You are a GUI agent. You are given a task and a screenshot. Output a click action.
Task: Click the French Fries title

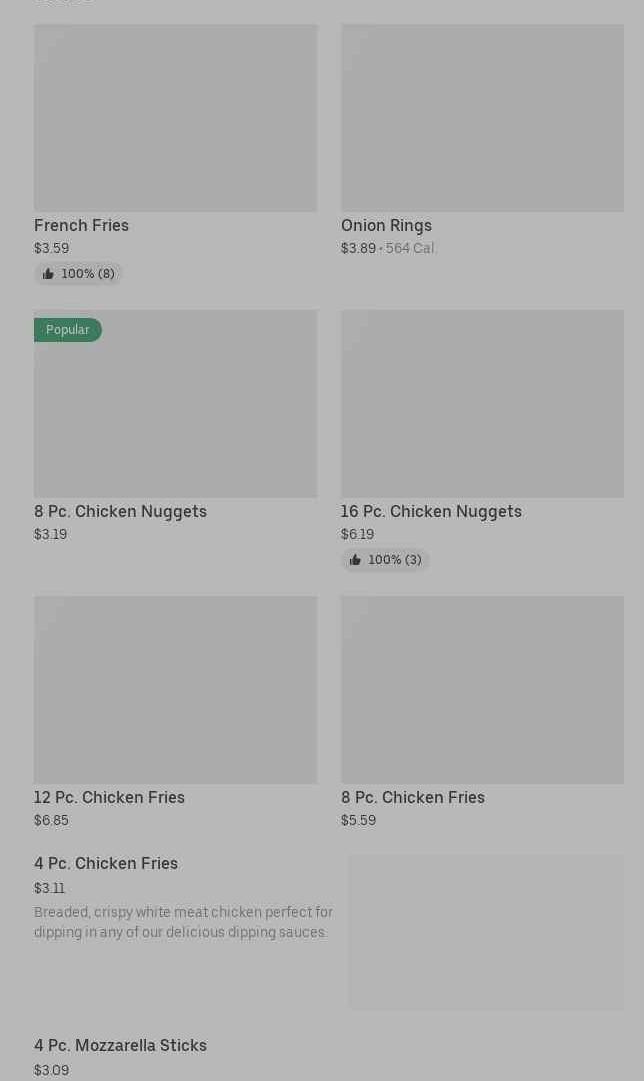(x=81, y=225)
